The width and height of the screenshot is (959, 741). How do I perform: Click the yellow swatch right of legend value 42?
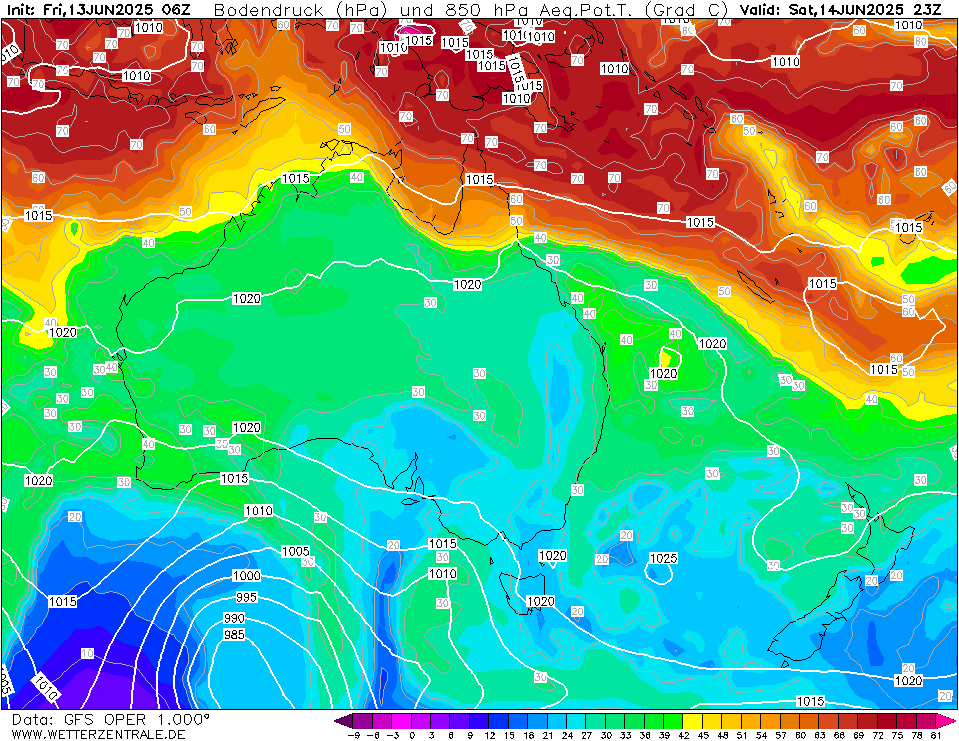[692, 720]
